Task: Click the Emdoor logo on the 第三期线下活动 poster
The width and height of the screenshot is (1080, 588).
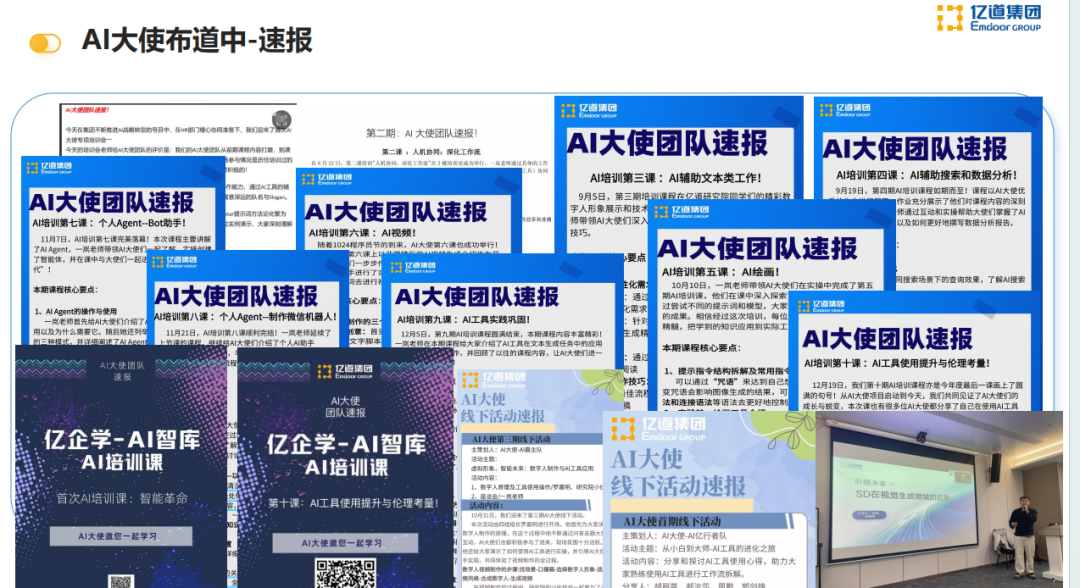Action: pos(494,379)
